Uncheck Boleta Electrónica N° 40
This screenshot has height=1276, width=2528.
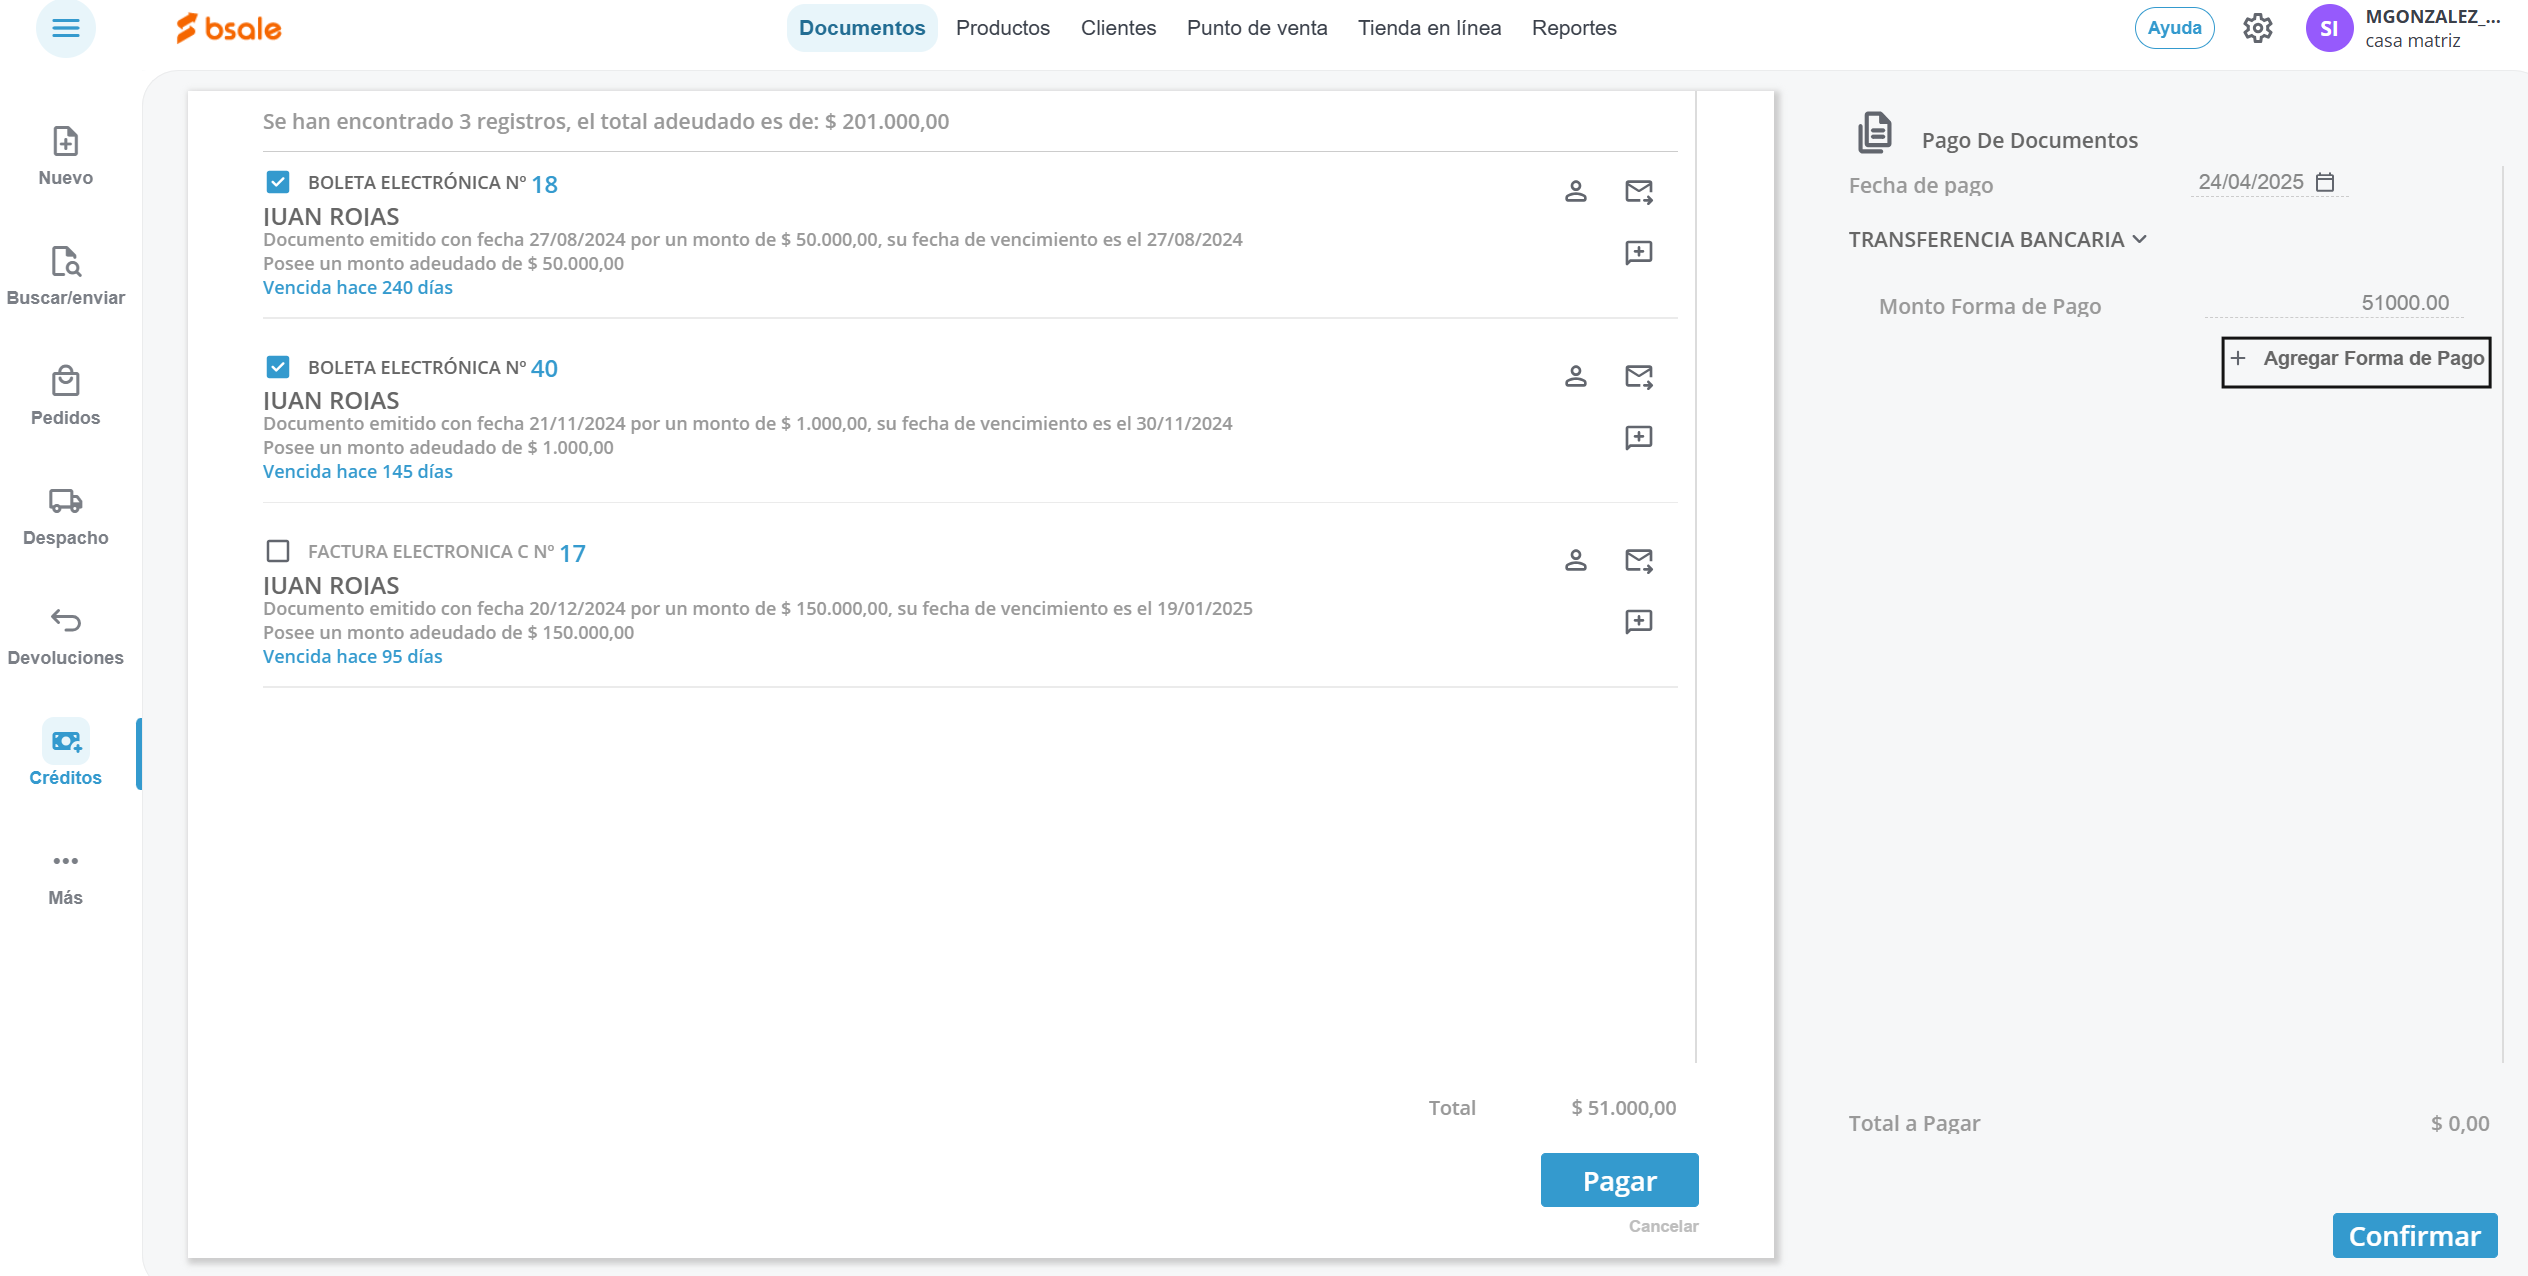point(278,367)
